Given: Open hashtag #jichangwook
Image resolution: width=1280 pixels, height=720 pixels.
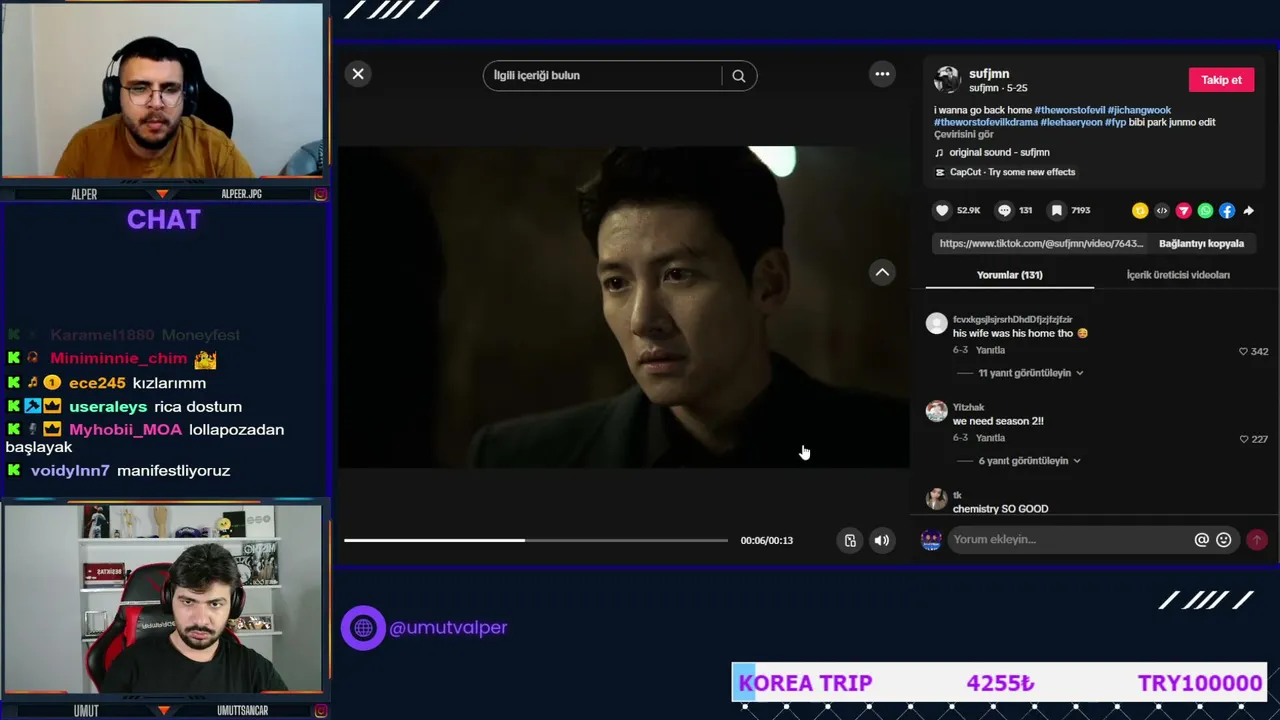Looking at the screenshot, I should pos(1139,110).
